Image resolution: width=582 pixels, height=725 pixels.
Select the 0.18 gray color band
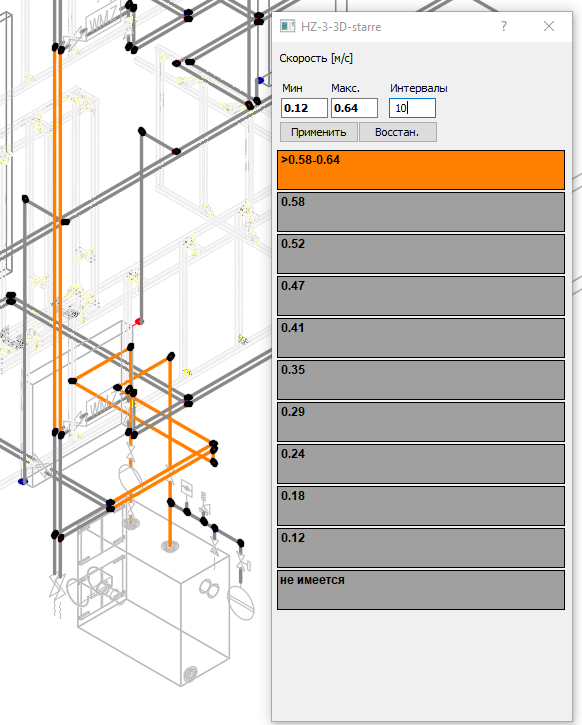(x=421, y=506)
